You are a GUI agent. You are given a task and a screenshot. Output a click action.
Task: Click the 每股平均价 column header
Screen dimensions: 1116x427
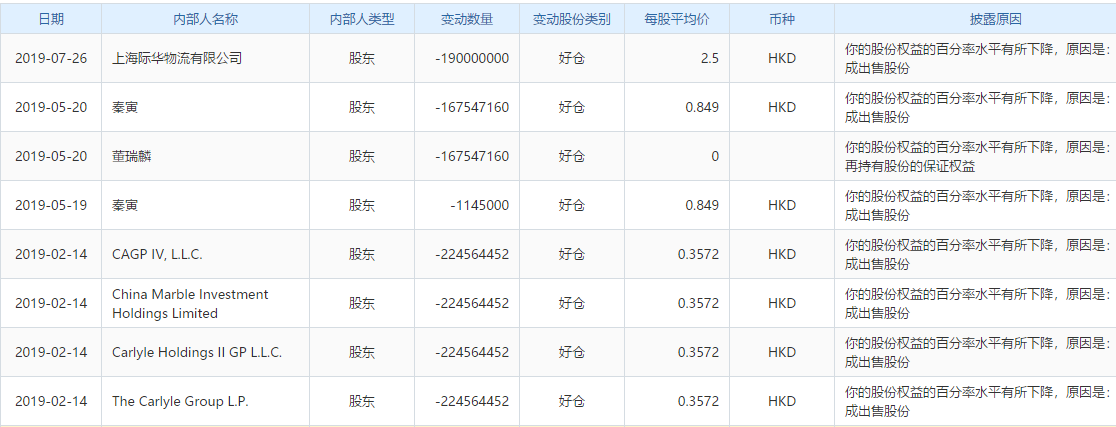coord(677,19)
